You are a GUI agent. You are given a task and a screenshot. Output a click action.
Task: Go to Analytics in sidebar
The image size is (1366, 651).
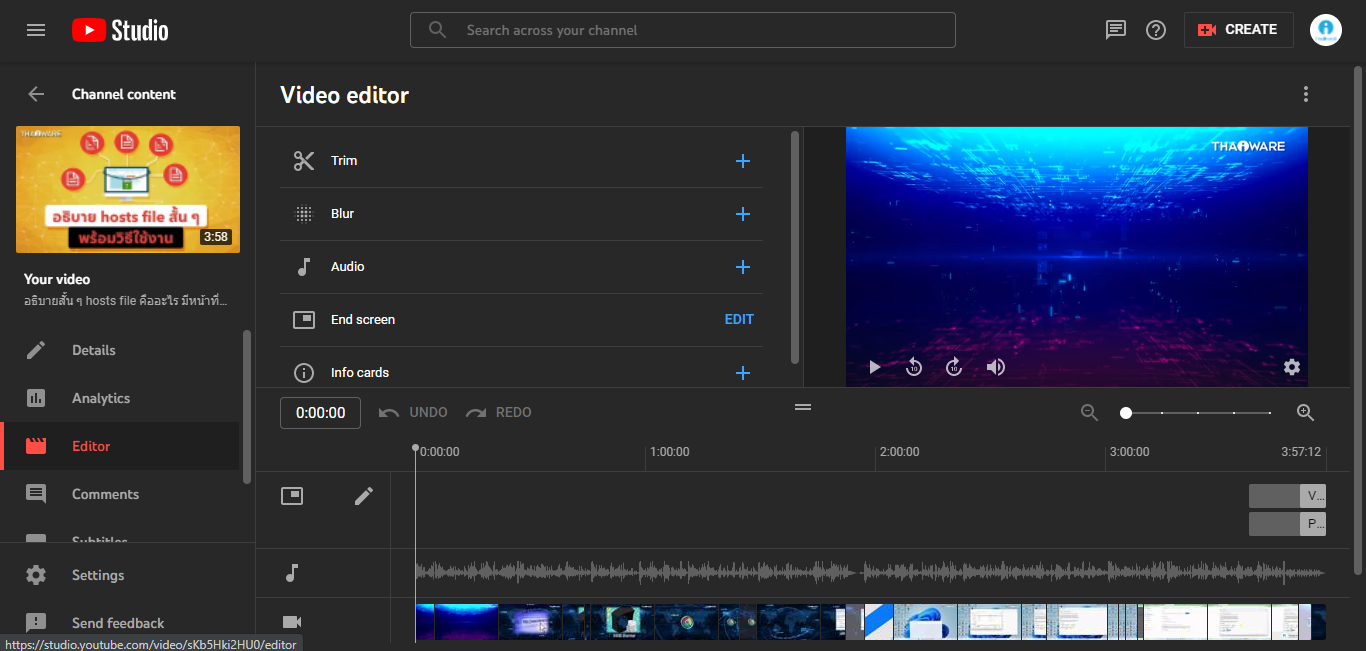click(x=101, y=398)
